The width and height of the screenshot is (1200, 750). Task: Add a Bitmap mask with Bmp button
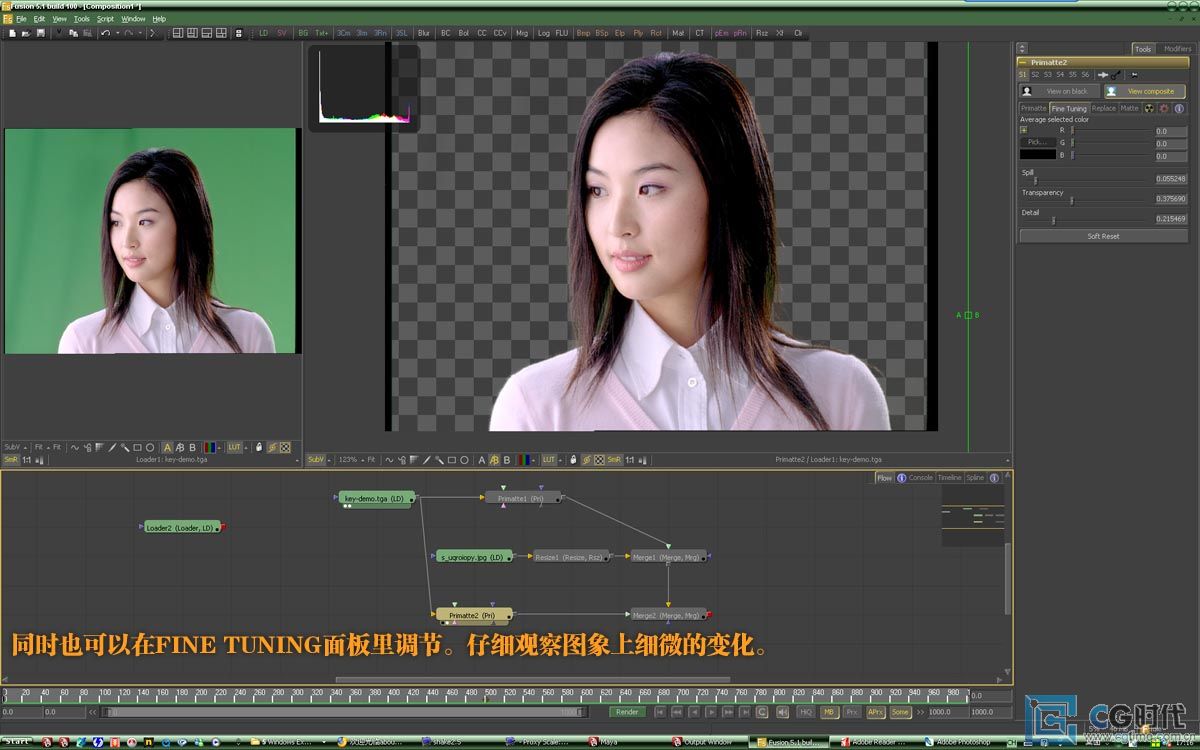pyautogui.click(x=583, y=33)
